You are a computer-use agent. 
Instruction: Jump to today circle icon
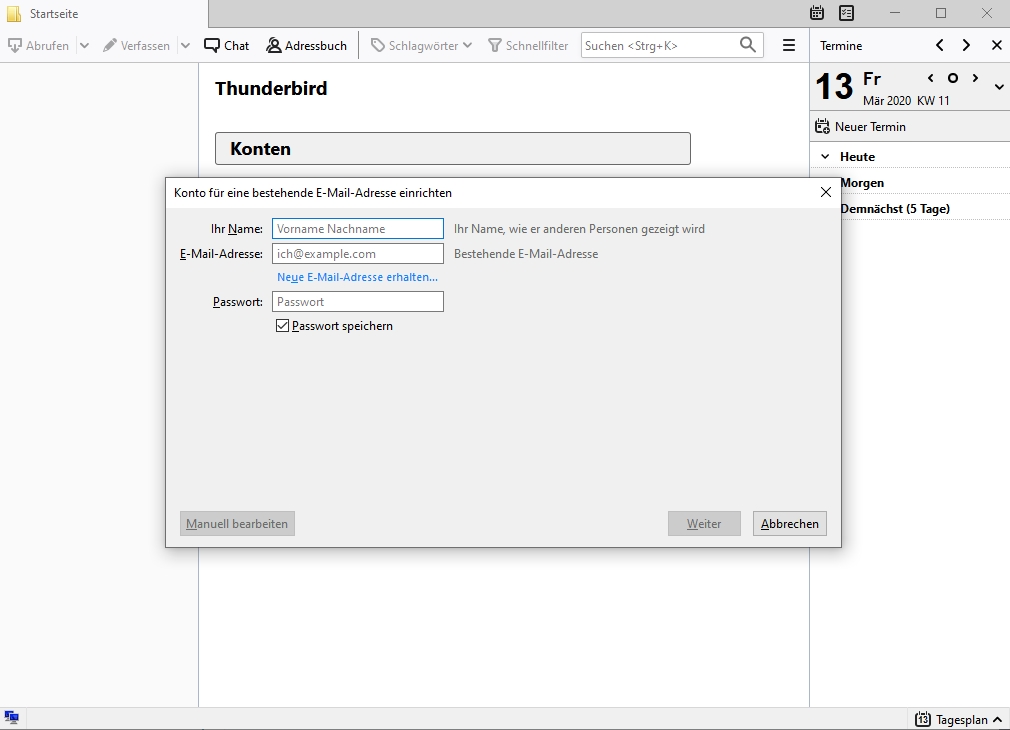click(x=953, y=78)
